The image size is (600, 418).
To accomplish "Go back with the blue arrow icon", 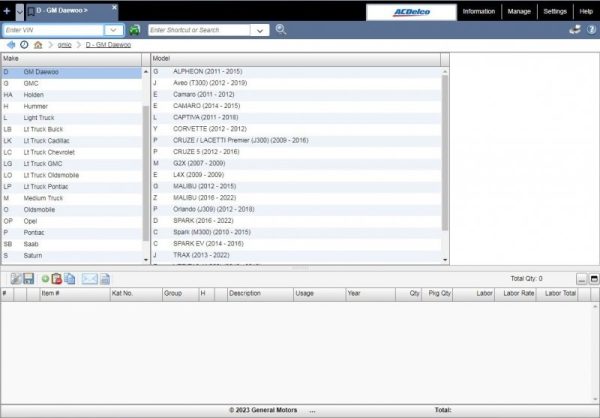I will 11,45.
